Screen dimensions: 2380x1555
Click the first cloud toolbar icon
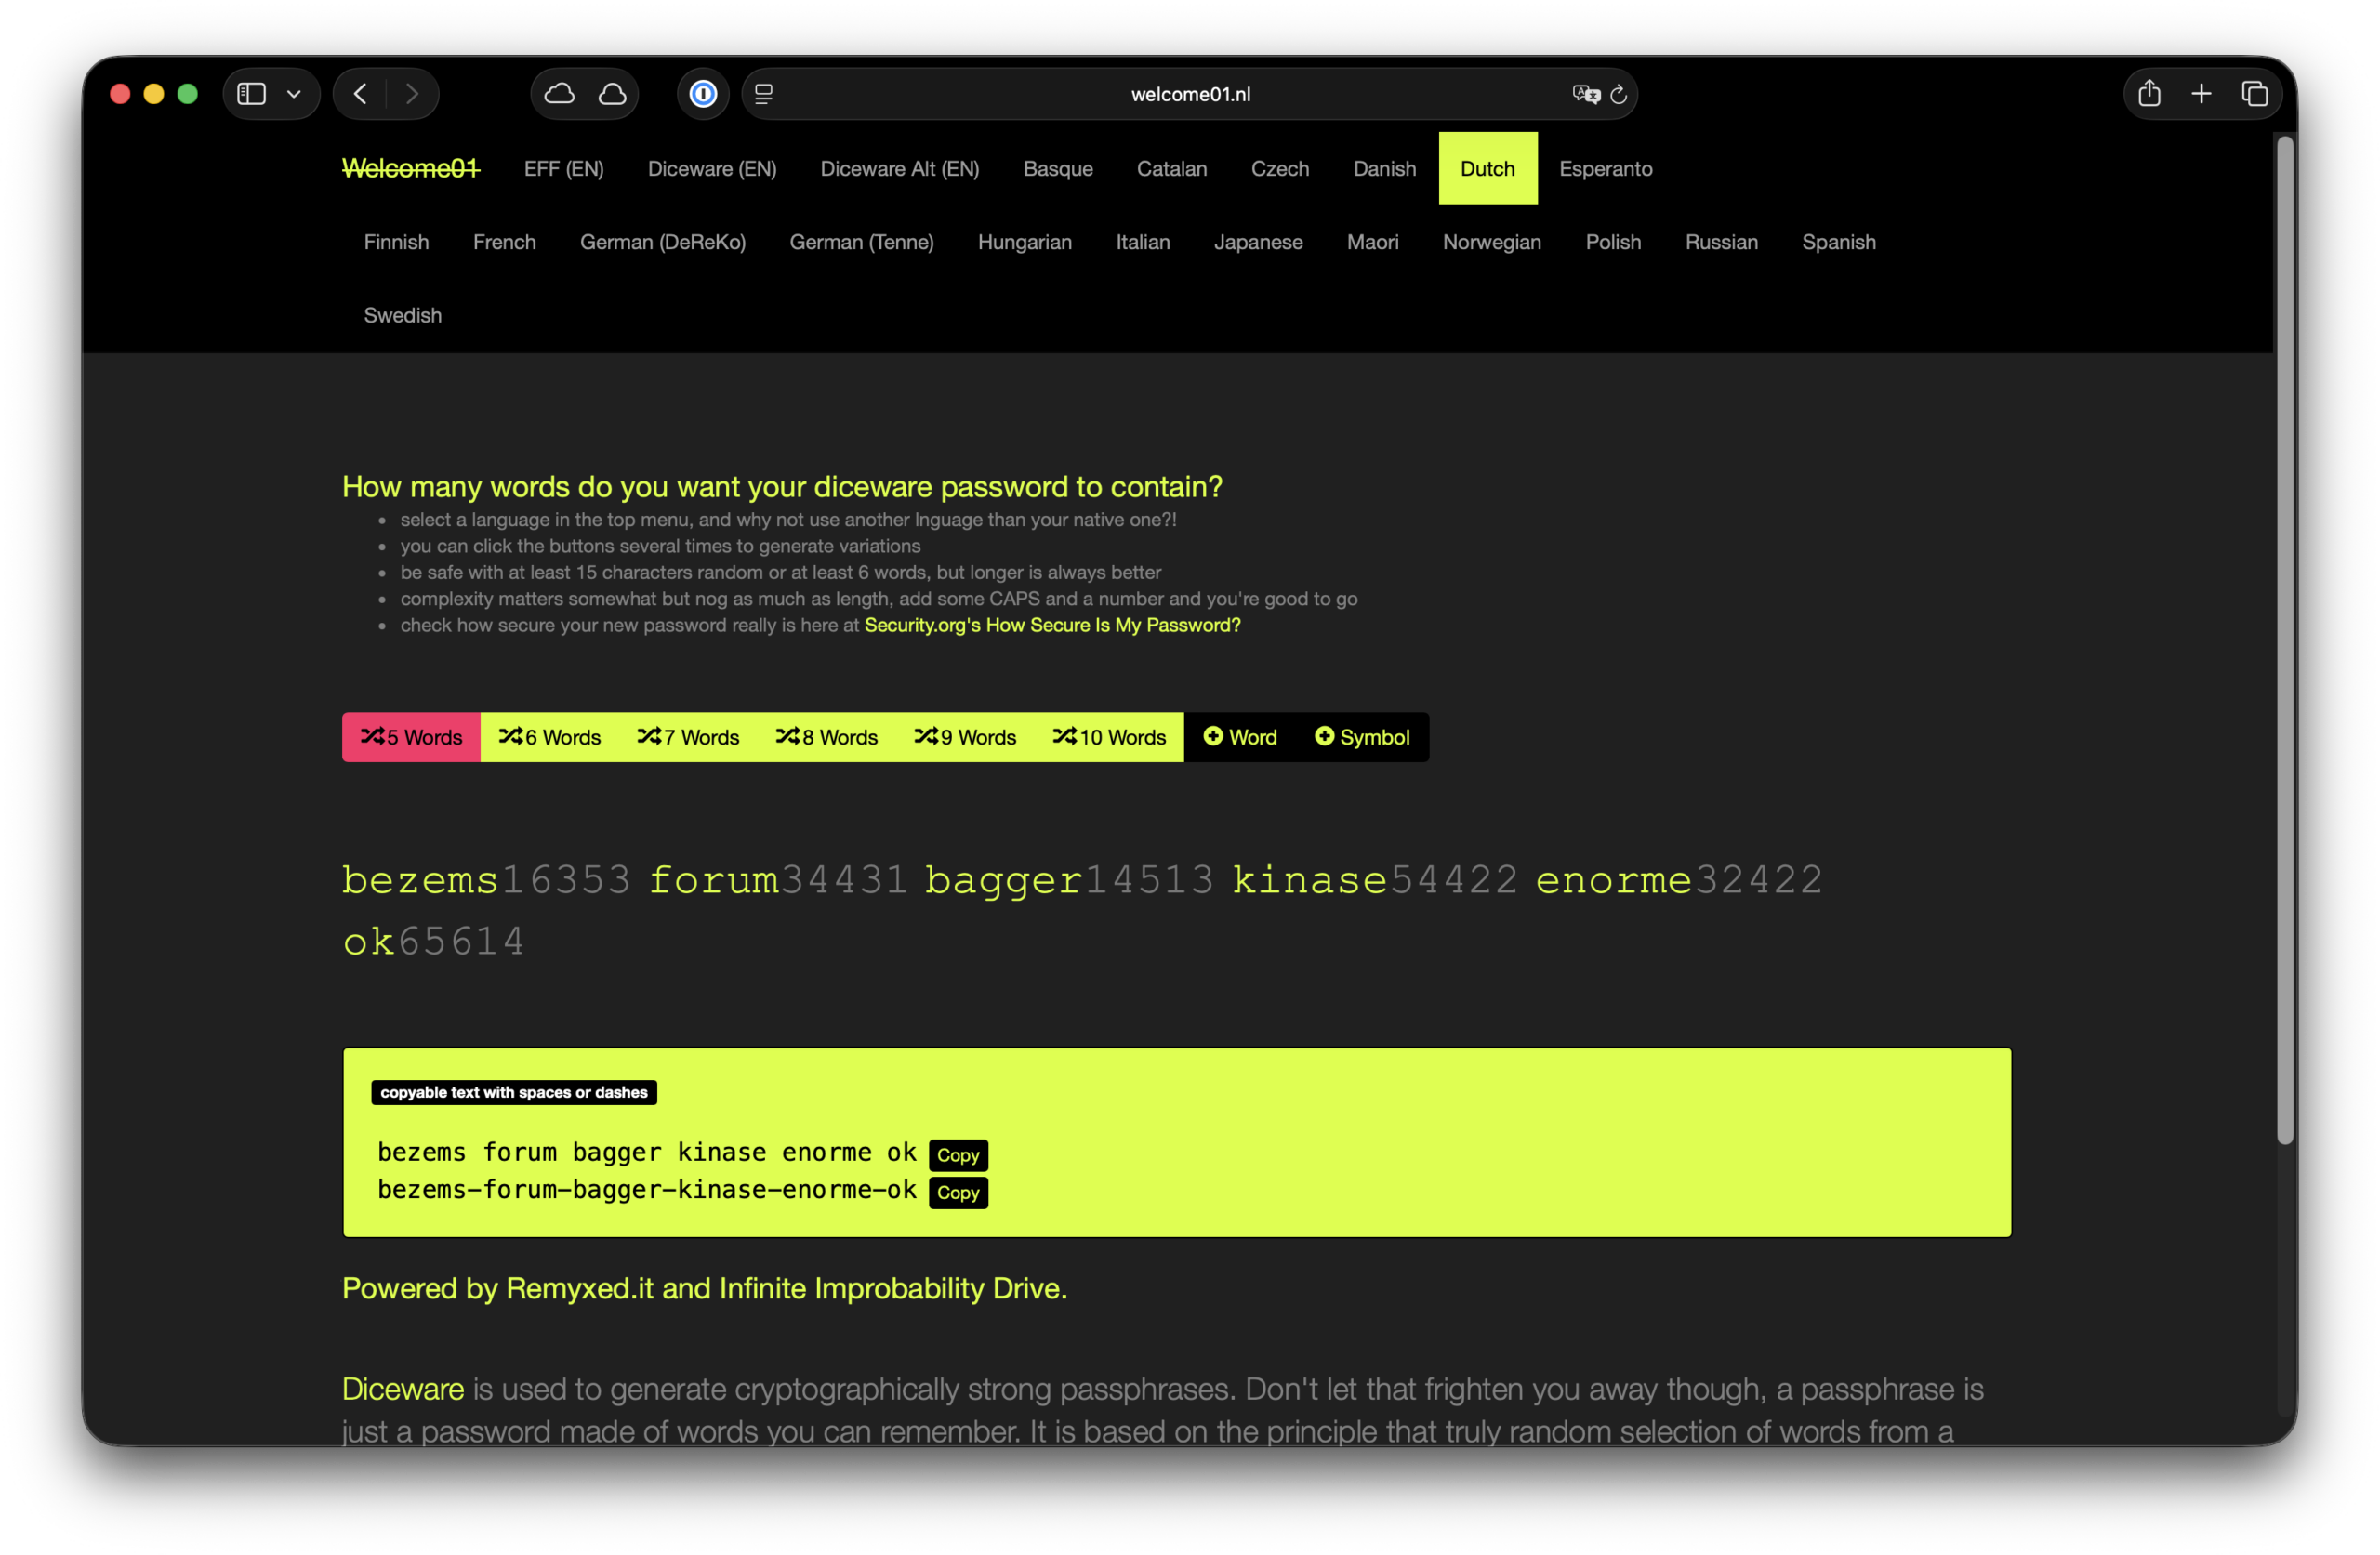click(x=559, y=94)
